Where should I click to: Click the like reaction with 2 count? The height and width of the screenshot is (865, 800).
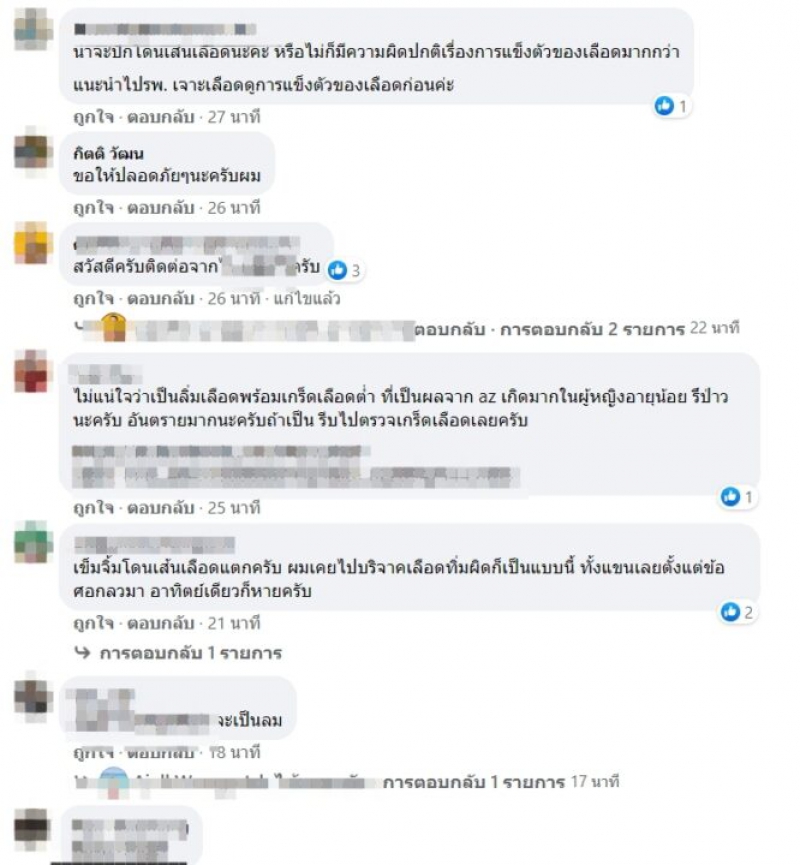pyautogui.click(x=730, y=612)
